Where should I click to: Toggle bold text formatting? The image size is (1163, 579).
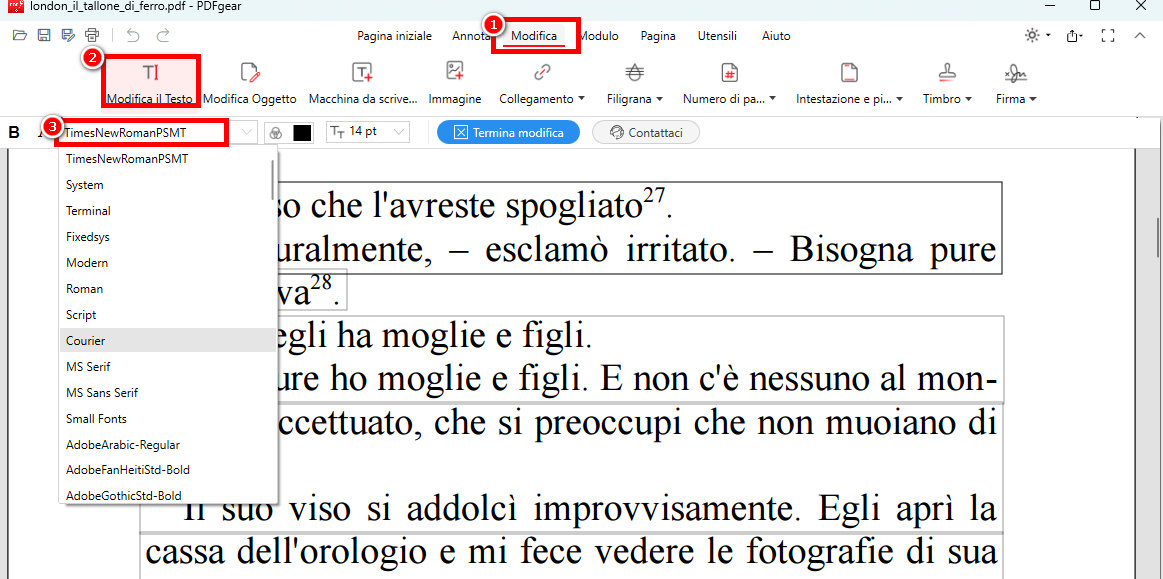(13, 131)
